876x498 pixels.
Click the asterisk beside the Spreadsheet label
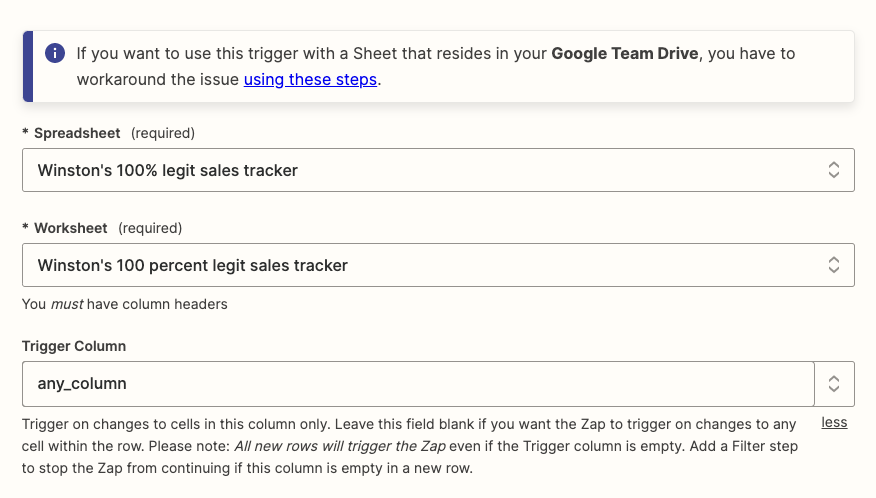click(x=26, y=133)
